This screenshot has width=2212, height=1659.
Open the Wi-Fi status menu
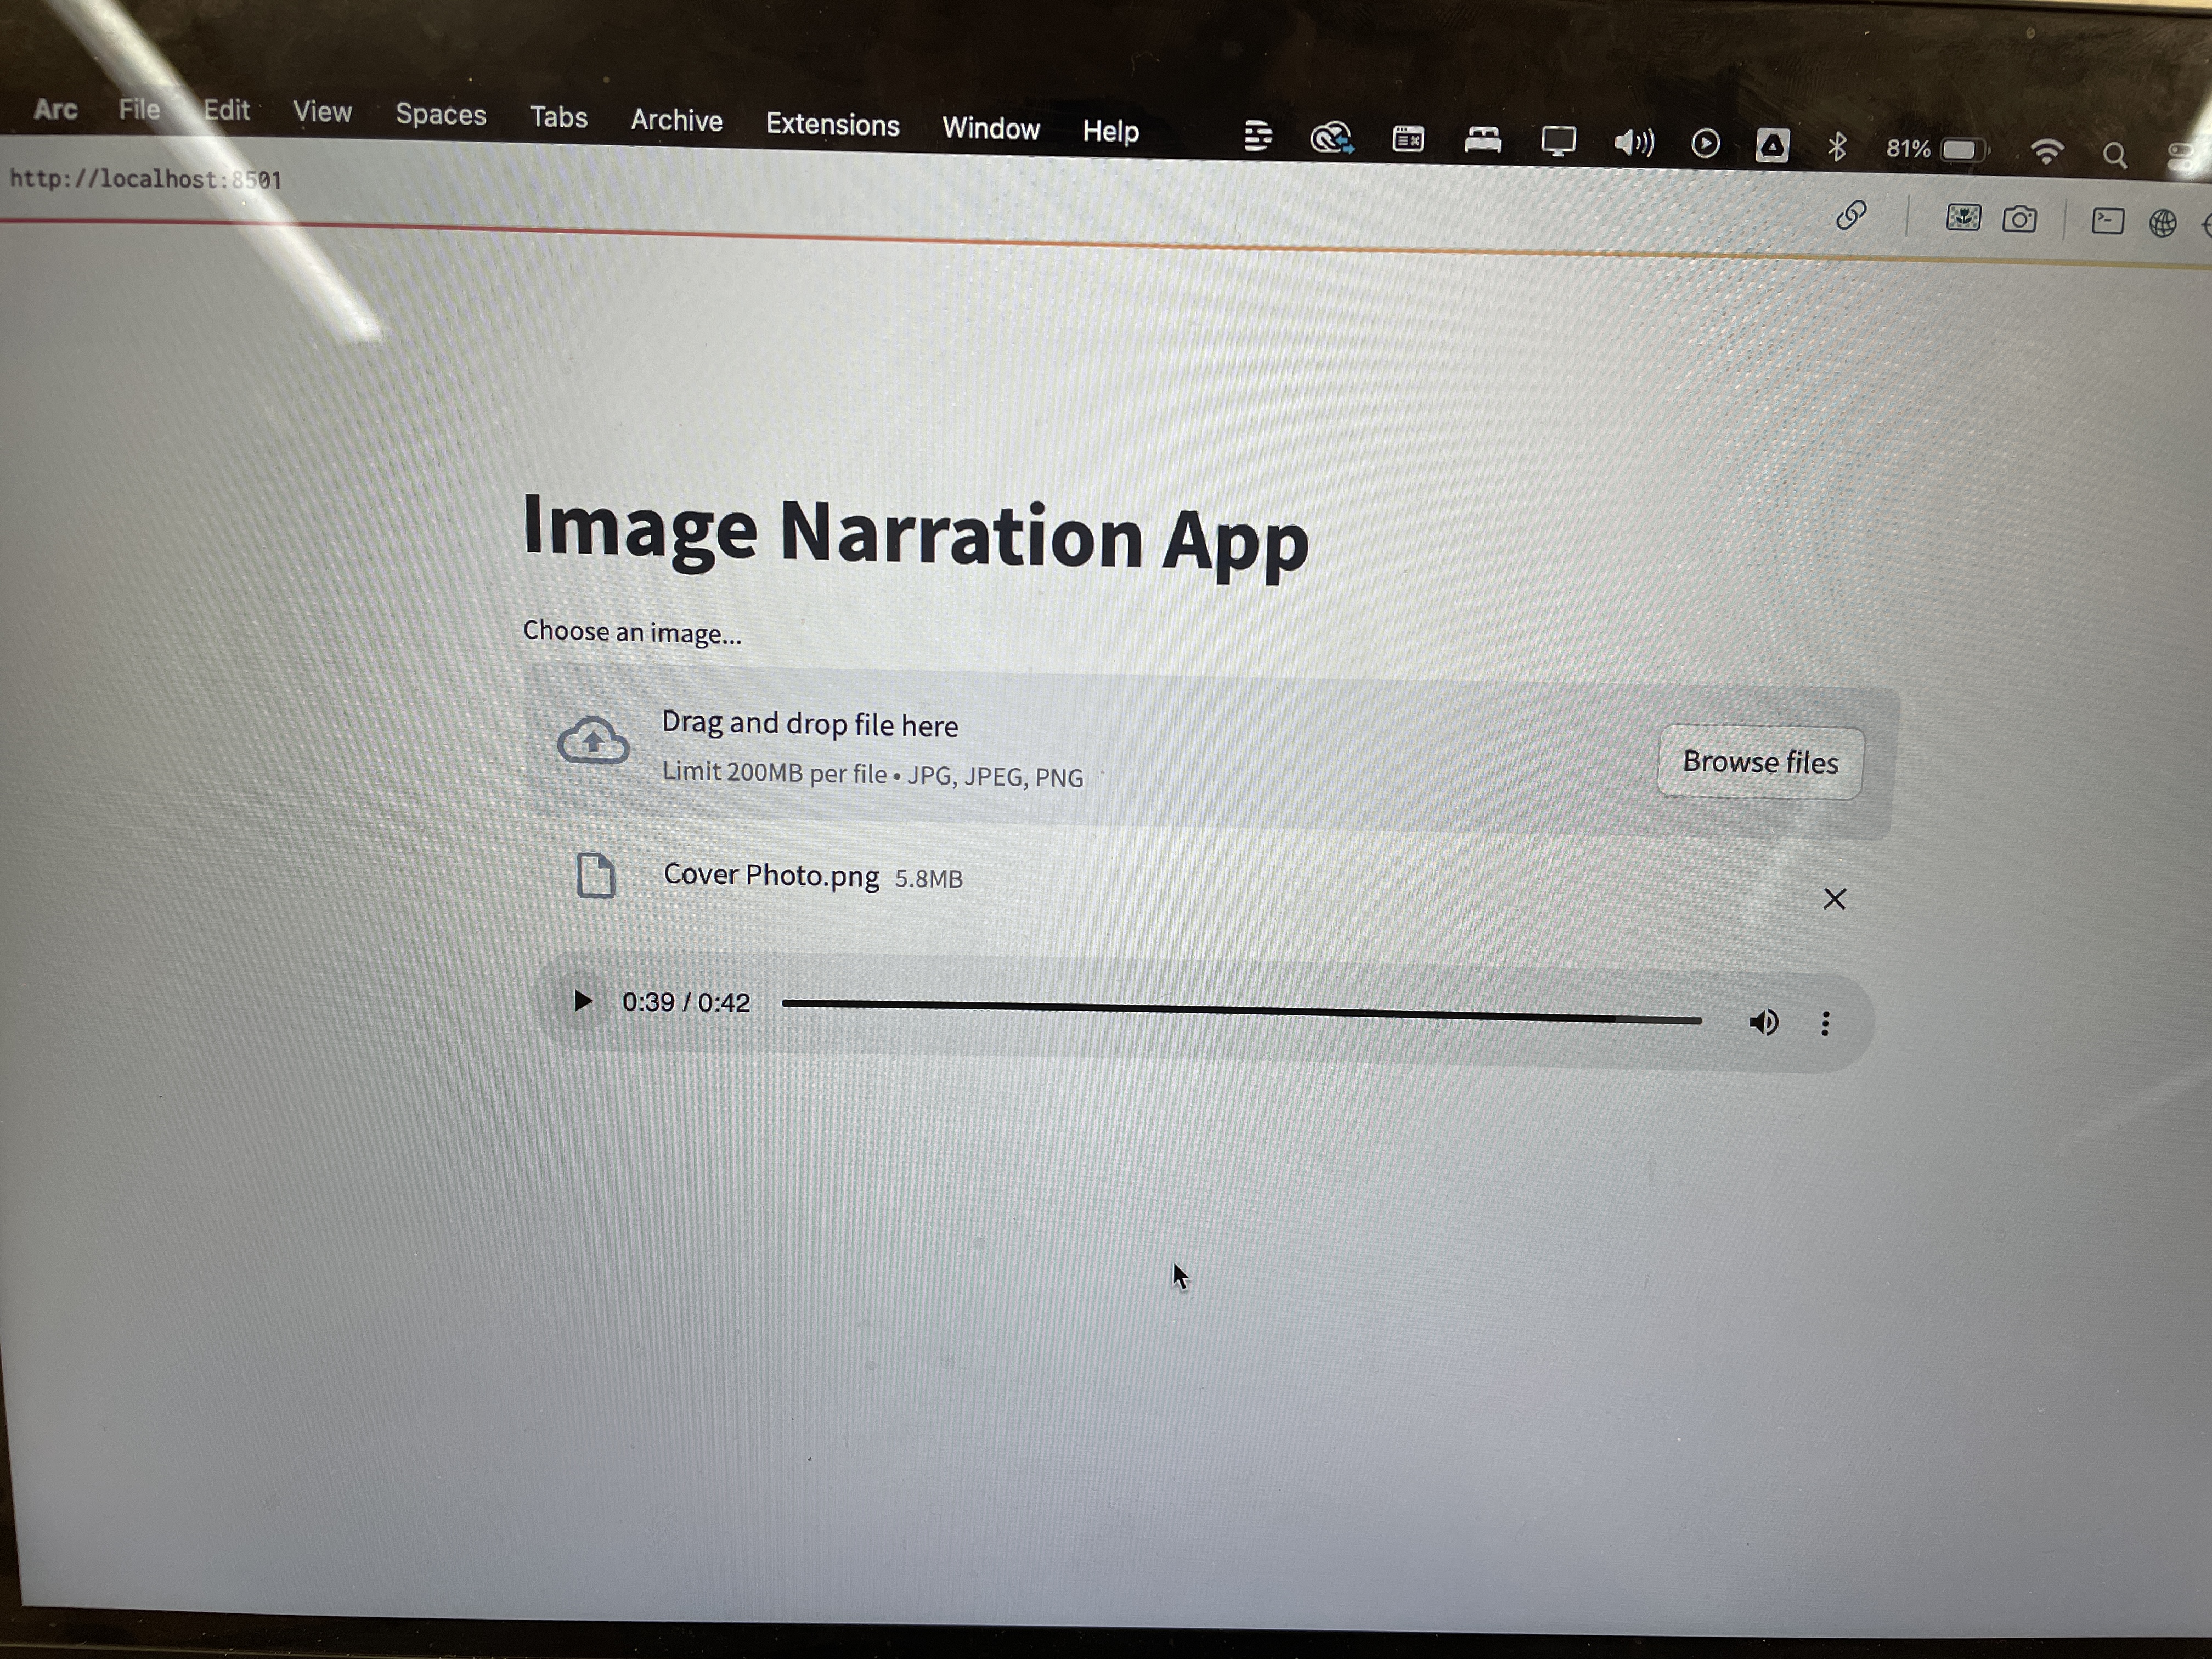tap(2047, 151)
